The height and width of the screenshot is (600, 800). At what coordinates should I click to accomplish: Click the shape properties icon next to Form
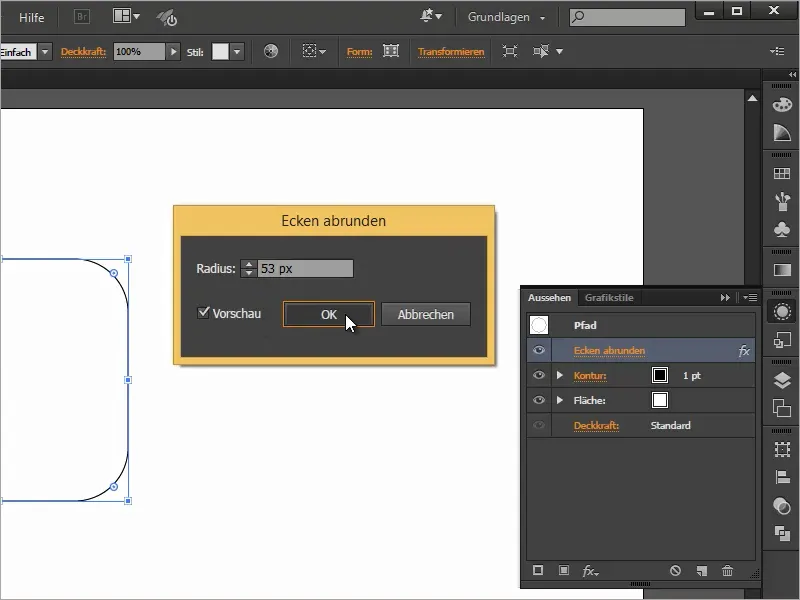[x=391, y=51]
